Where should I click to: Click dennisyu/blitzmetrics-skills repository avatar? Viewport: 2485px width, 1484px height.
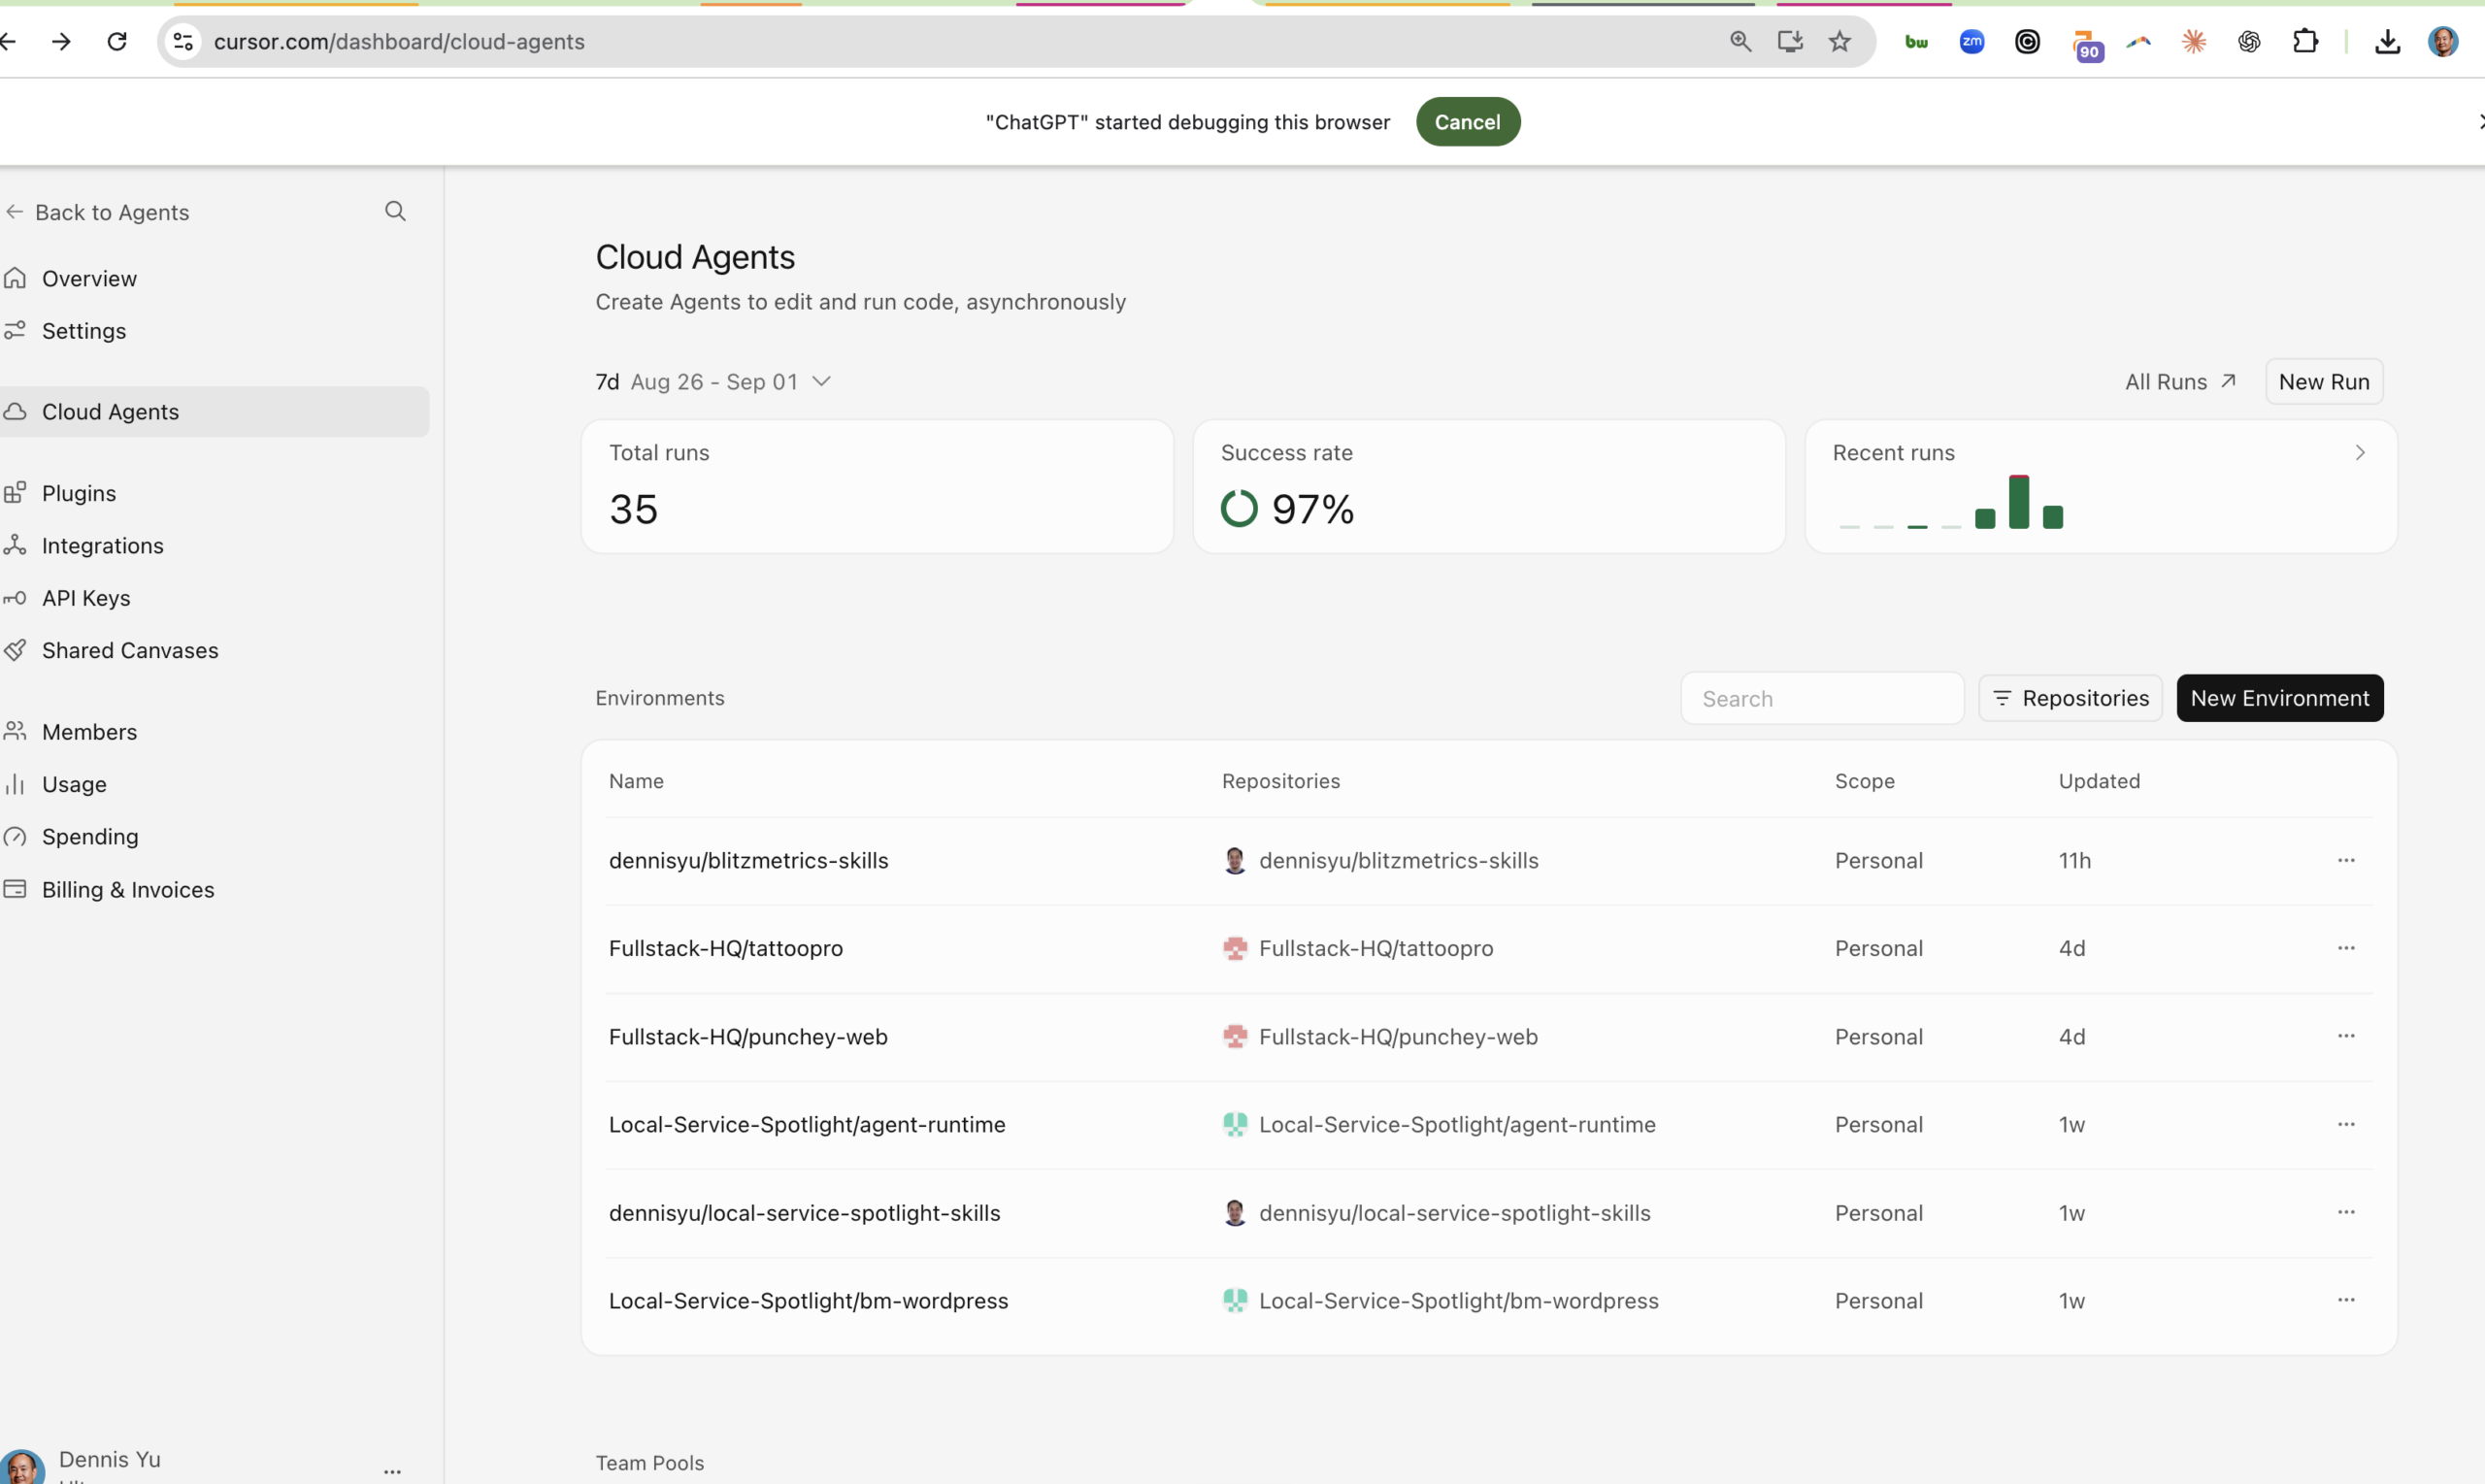pos(1234,860)
